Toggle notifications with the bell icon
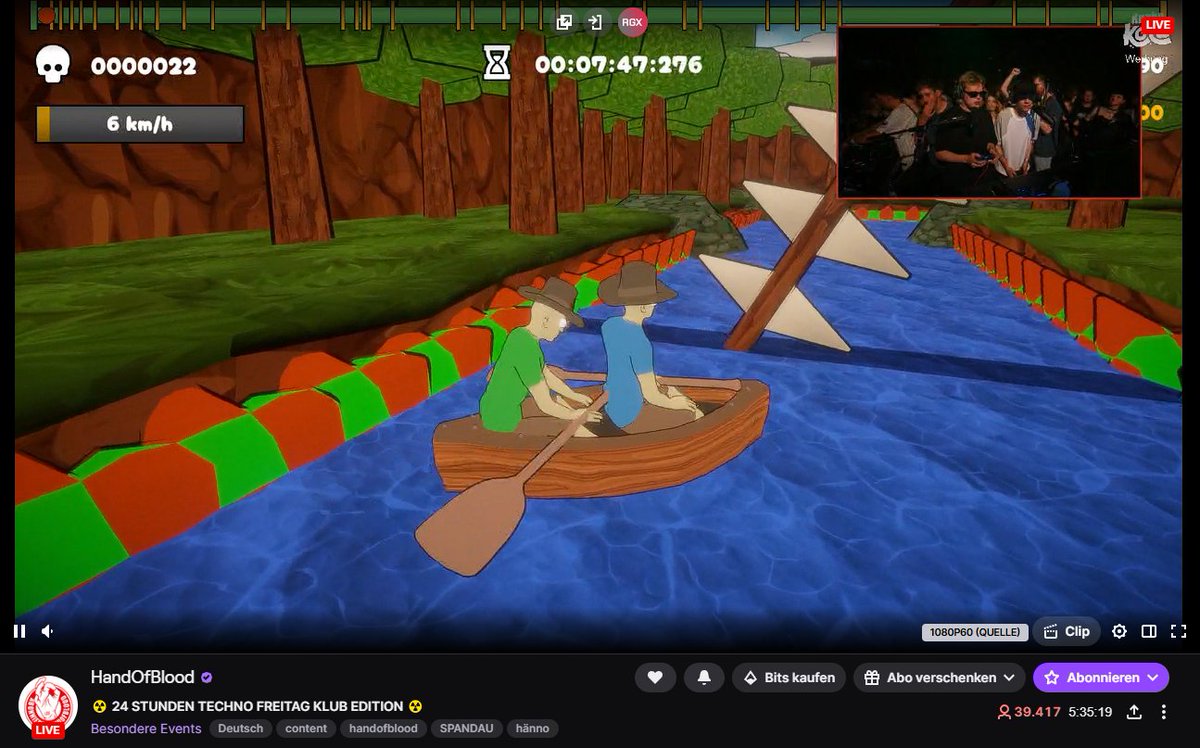Screen dimensions: 1200x748 point(704,677)
